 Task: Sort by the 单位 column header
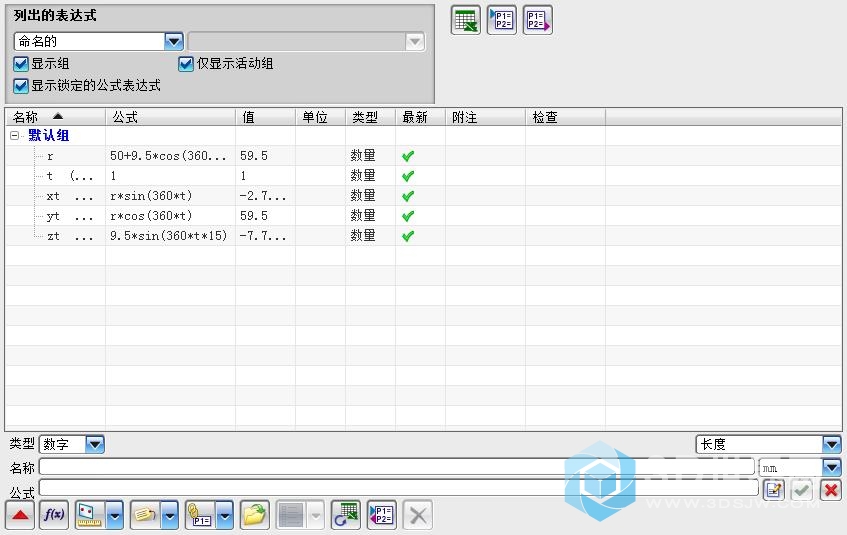coord(321,117)
